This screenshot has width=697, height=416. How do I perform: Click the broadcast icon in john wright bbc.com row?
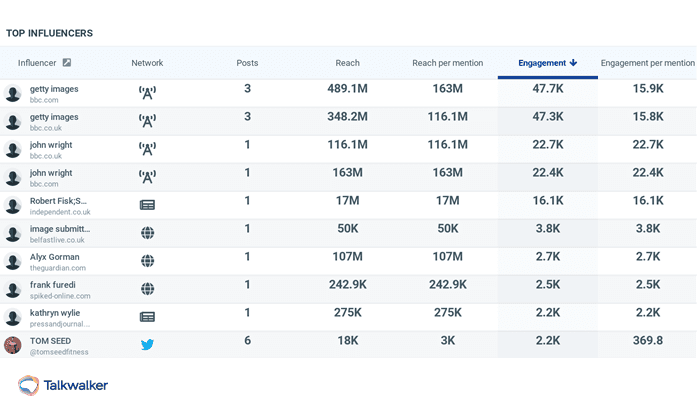[x=147, y=177]
